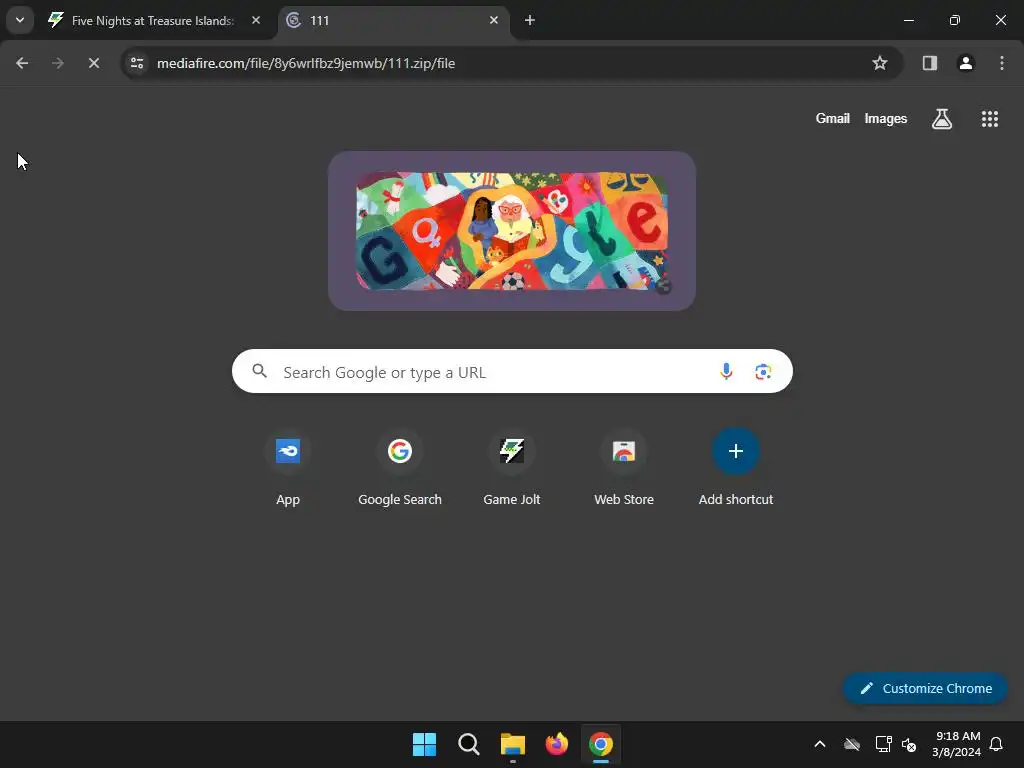Click the Google Doodle image
Viewport: 1024px width, 768px height.
(511, 231)
